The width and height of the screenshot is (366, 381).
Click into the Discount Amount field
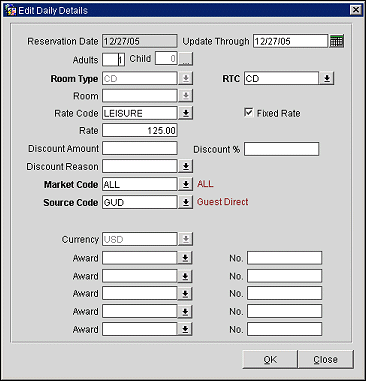(140, 148)
